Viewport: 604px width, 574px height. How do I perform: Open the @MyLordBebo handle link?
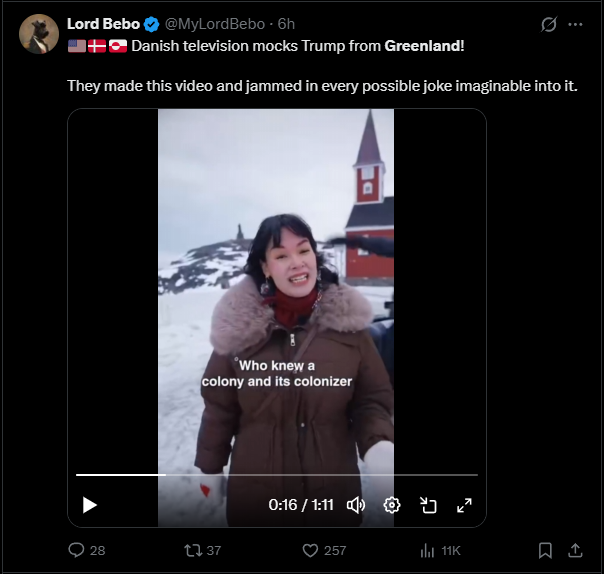[x=217, y=24]
